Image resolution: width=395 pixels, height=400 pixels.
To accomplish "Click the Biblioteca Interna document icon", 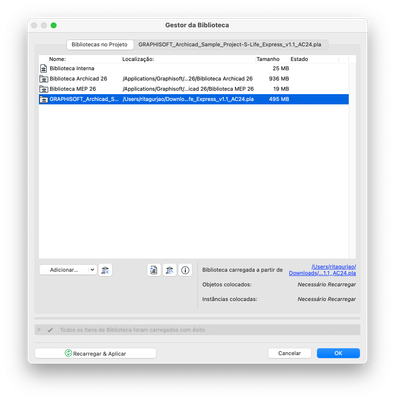I will [43, 68].
